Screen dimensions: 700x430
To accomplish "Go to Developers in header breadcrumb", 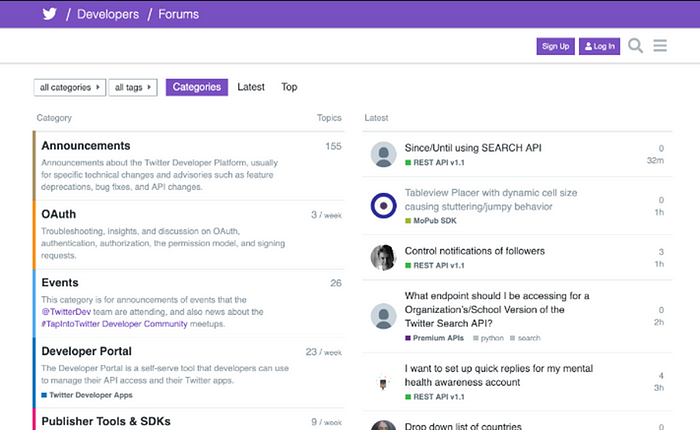I will [108, 14].
